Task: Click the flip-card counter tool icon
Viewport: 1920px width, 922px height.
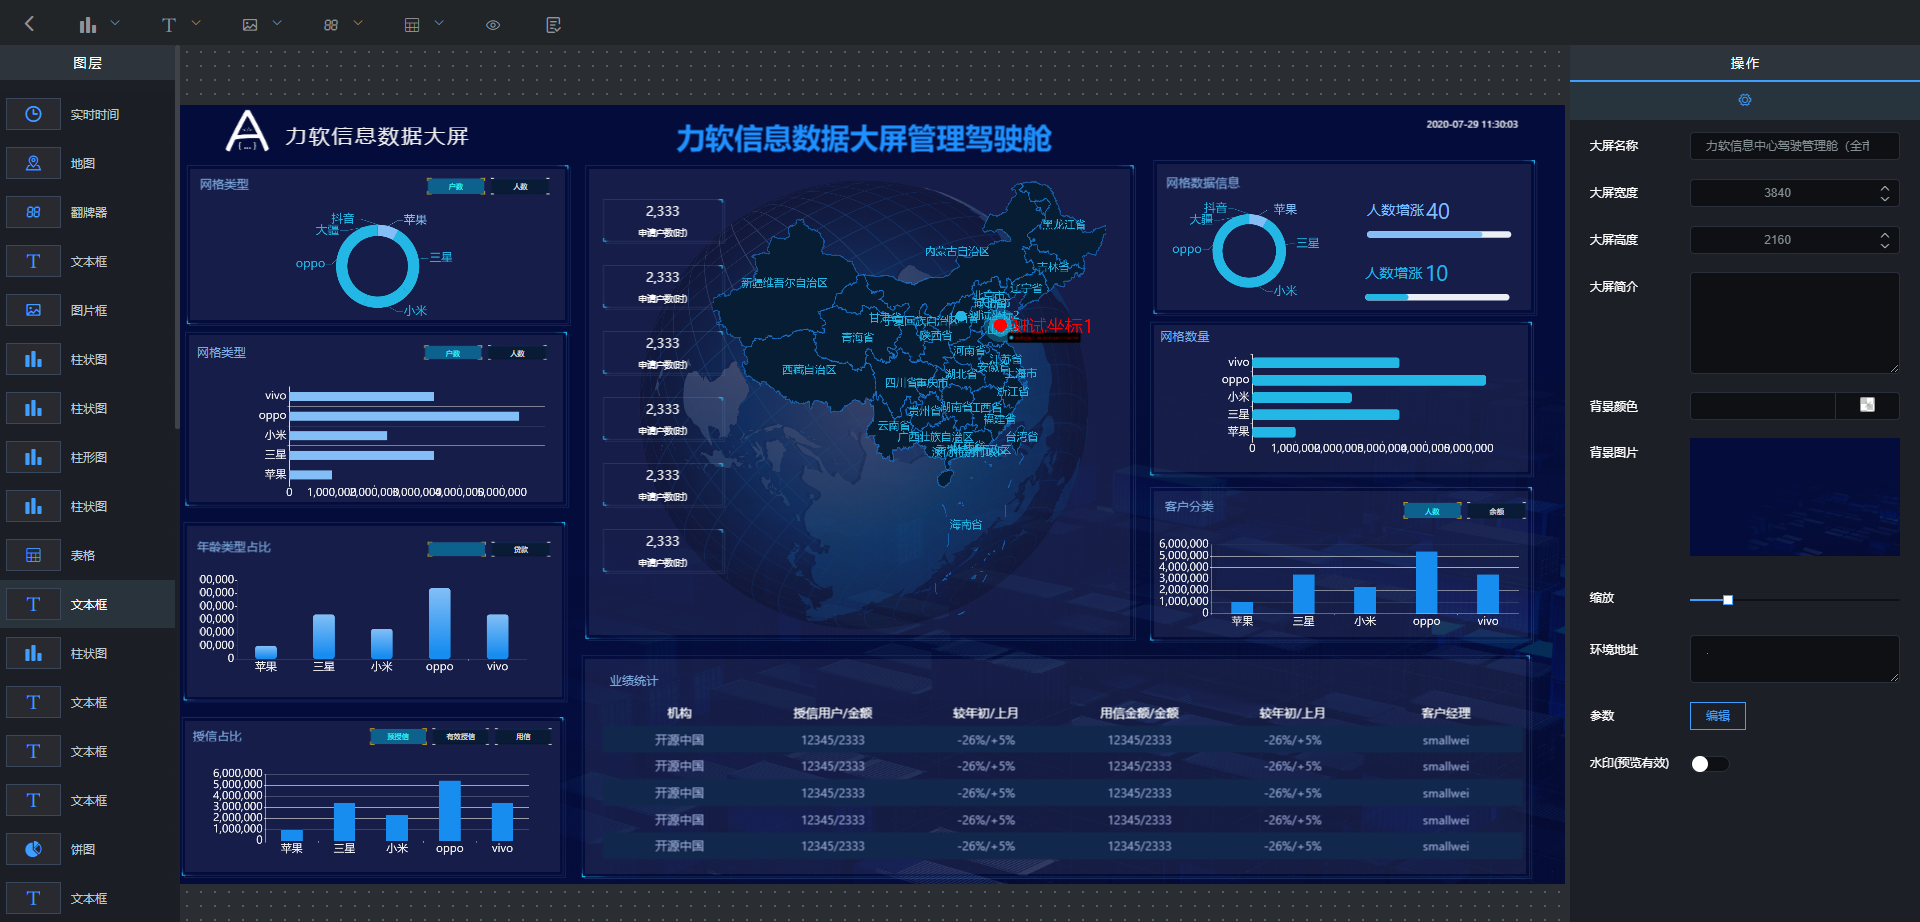Action: tap(331, 23)
